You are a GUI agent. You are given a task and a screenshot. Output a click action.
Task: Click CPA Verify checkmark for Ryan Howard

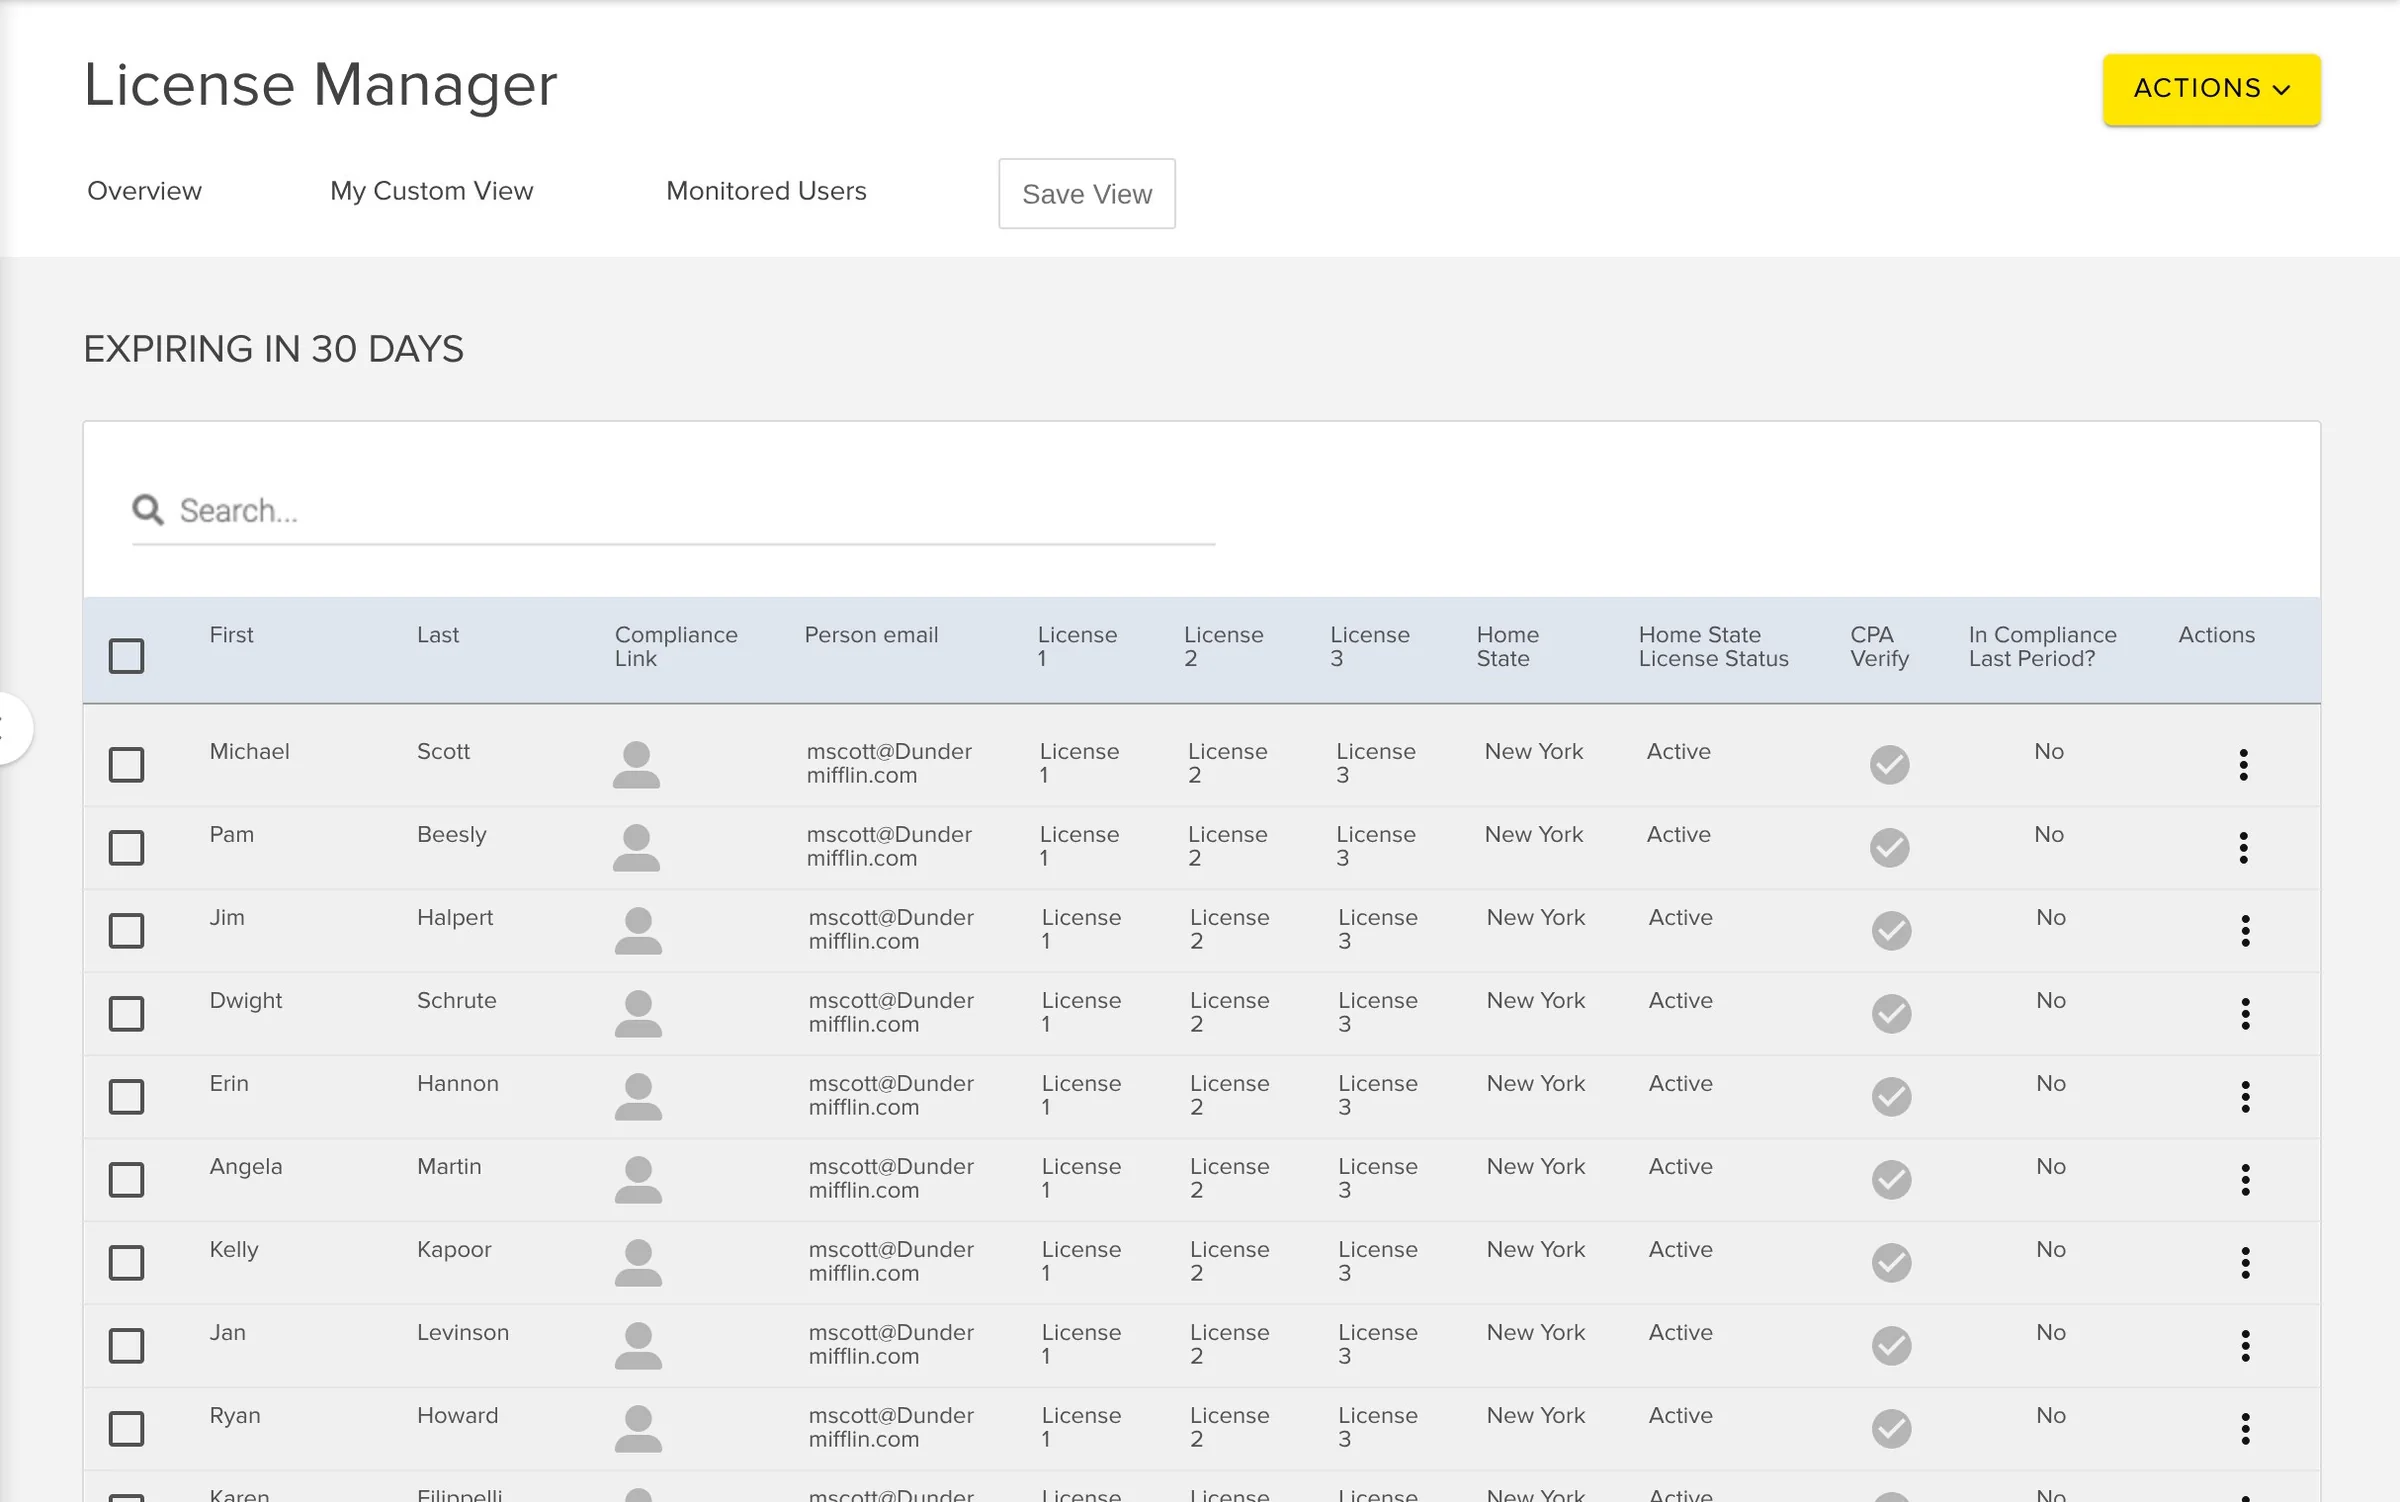click(x=1892, y=1429)
